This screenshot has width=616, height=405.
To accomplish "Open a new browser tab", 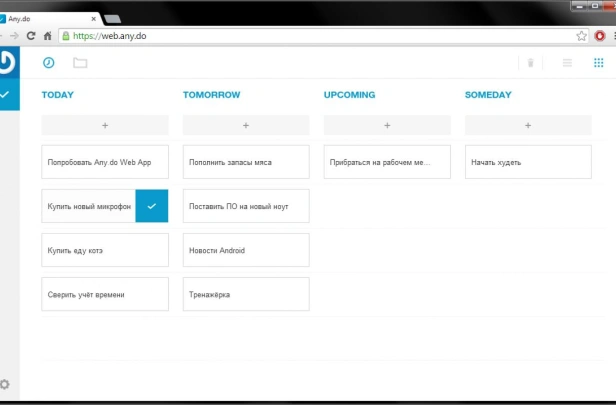I will click(x=113, y=19).
